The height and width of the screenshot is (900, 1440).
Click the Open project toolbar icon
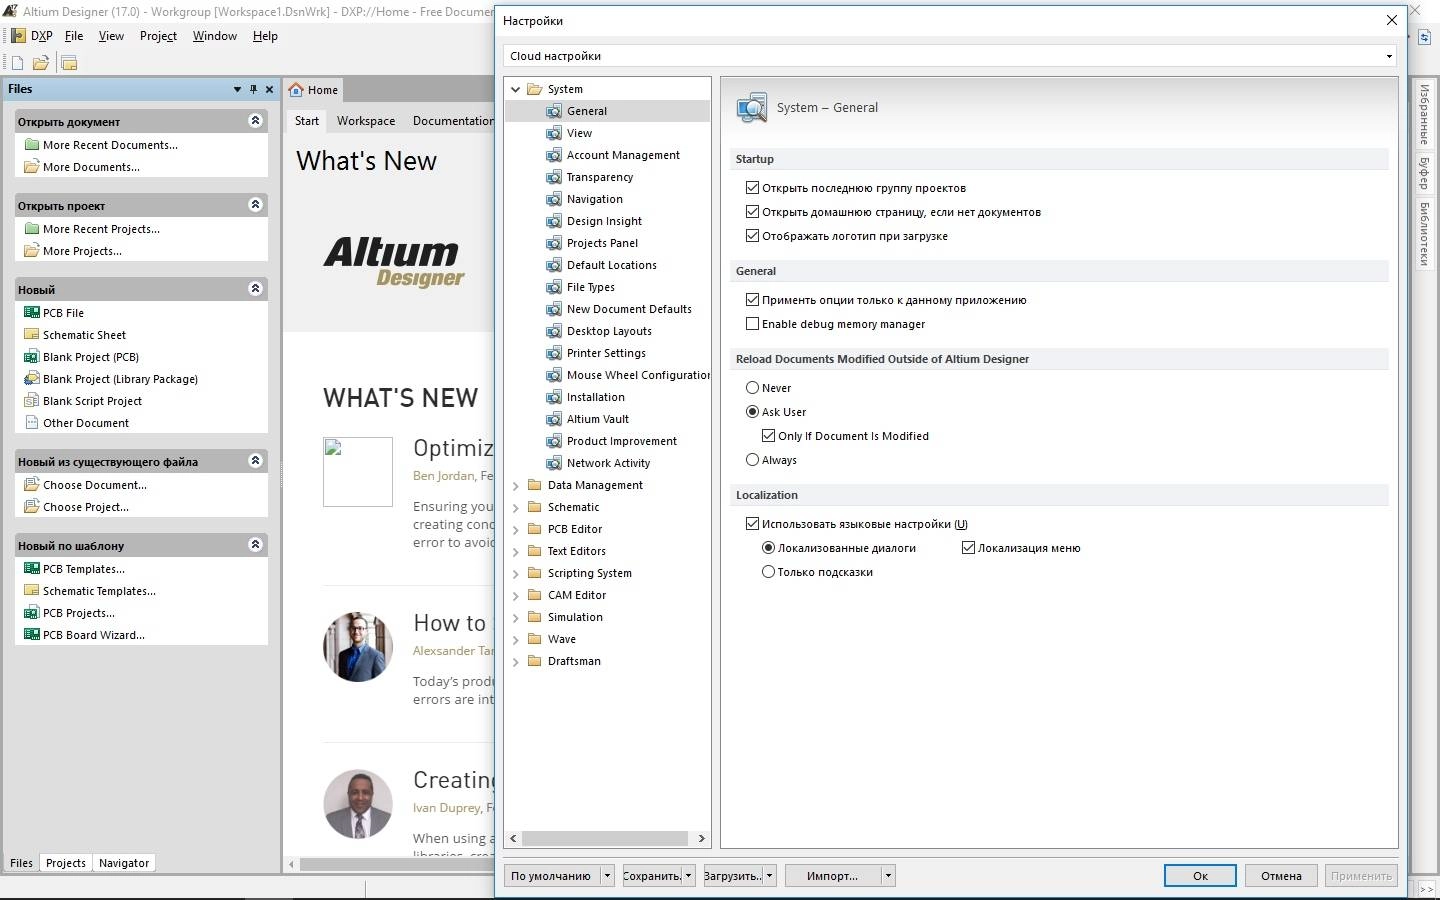(69, 63)
